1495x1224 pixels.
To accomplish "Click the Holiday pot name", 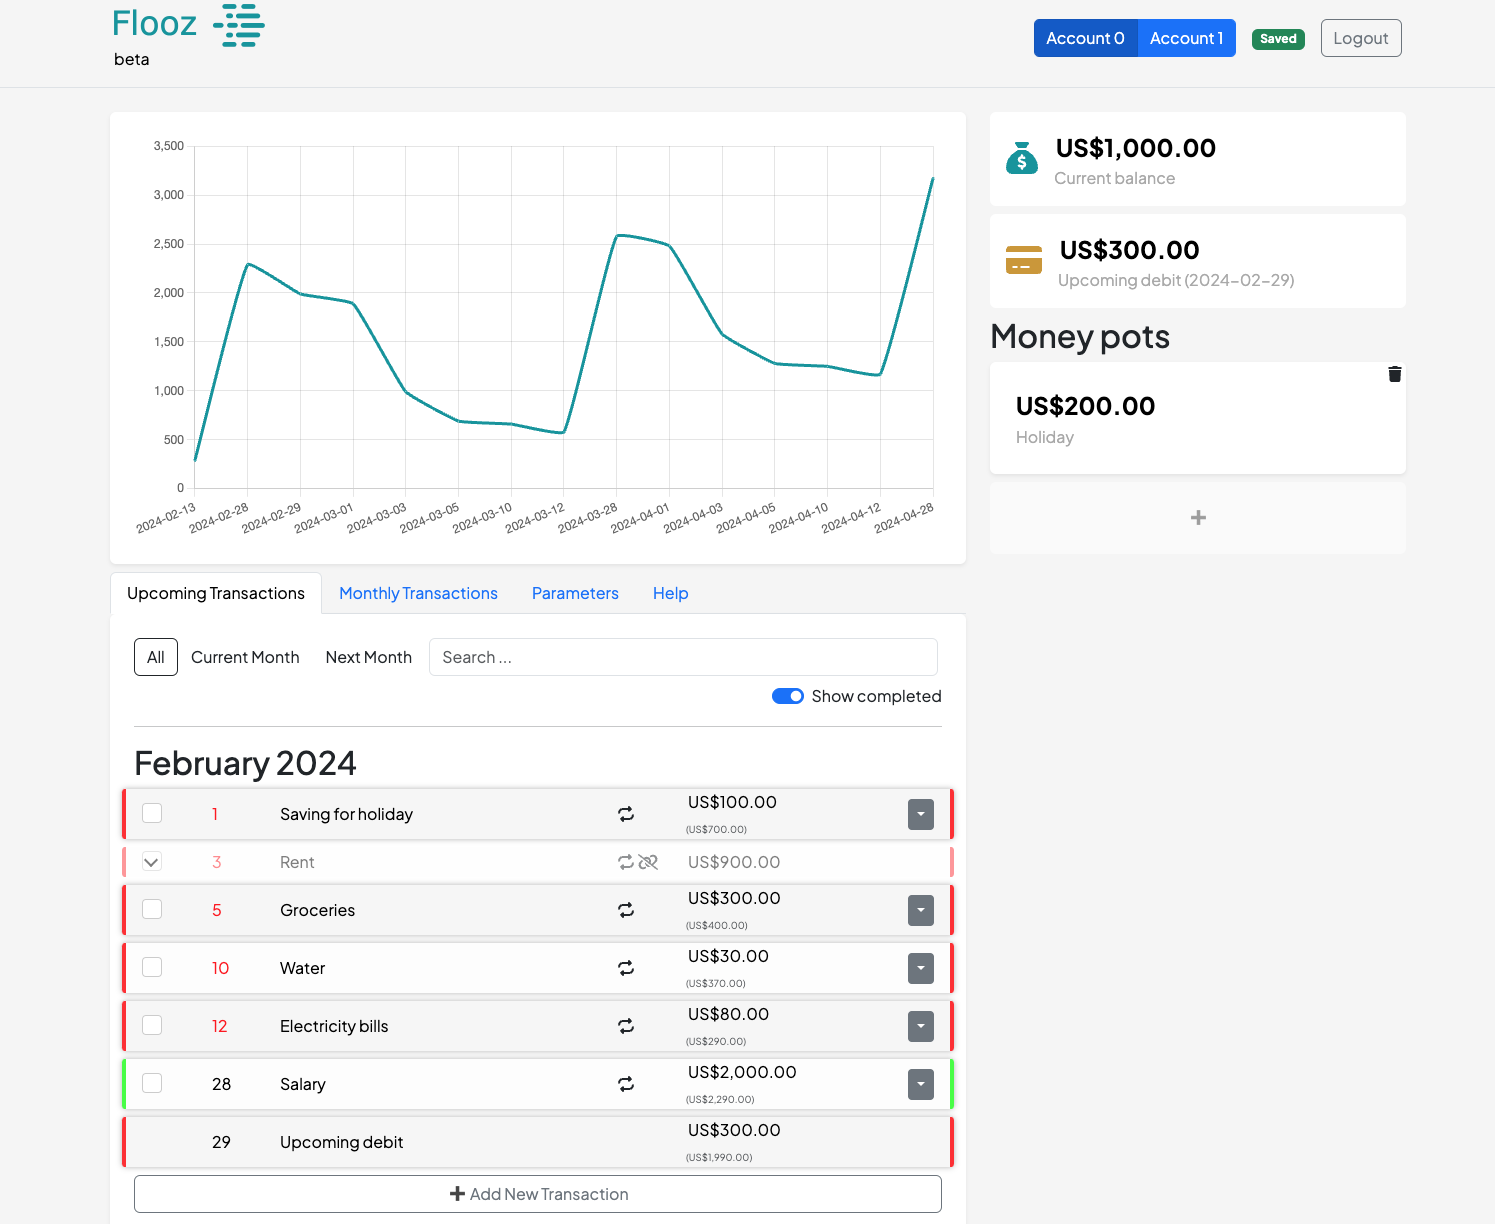I will [x=1045, y=437].
